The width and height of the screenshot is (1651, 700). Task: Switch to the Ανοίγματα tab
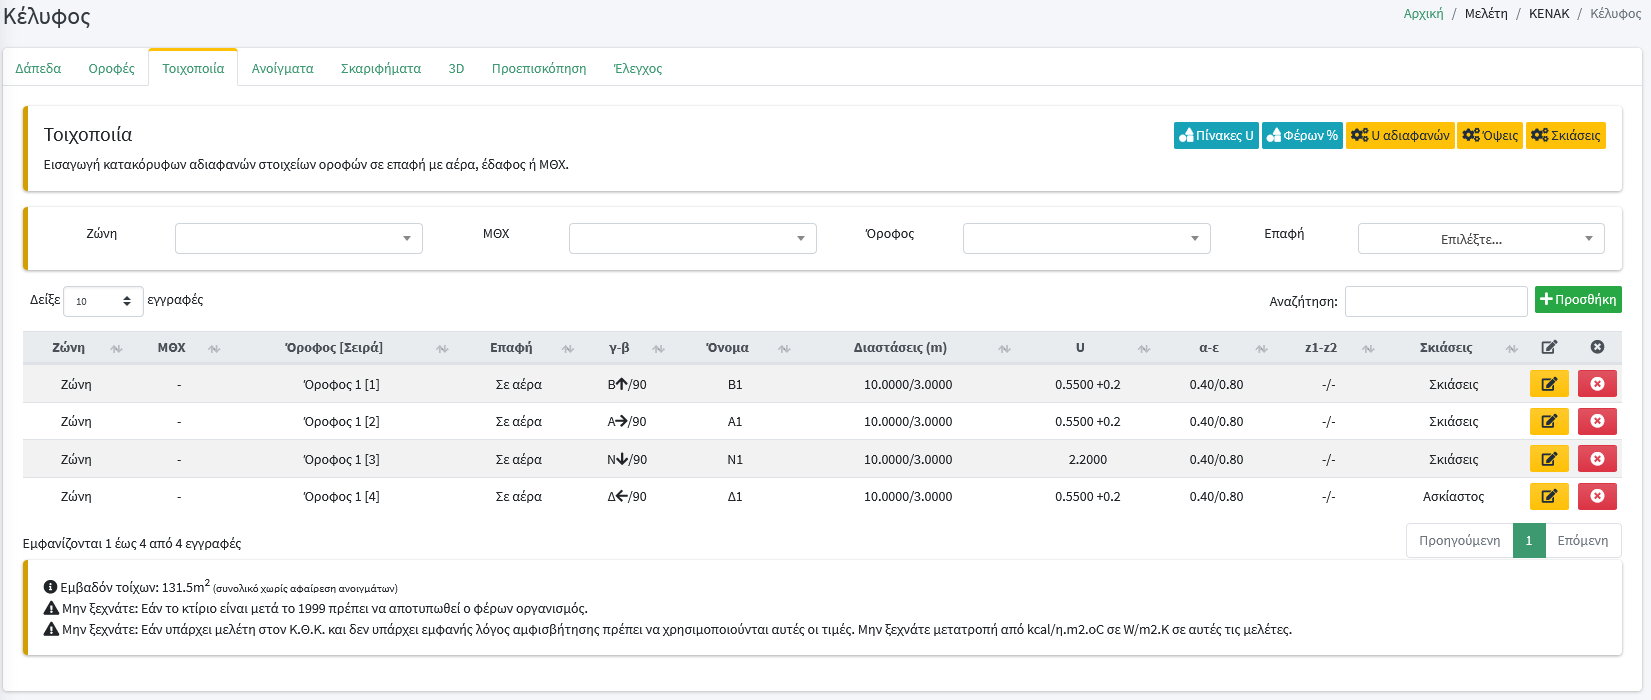pos(282,69)
